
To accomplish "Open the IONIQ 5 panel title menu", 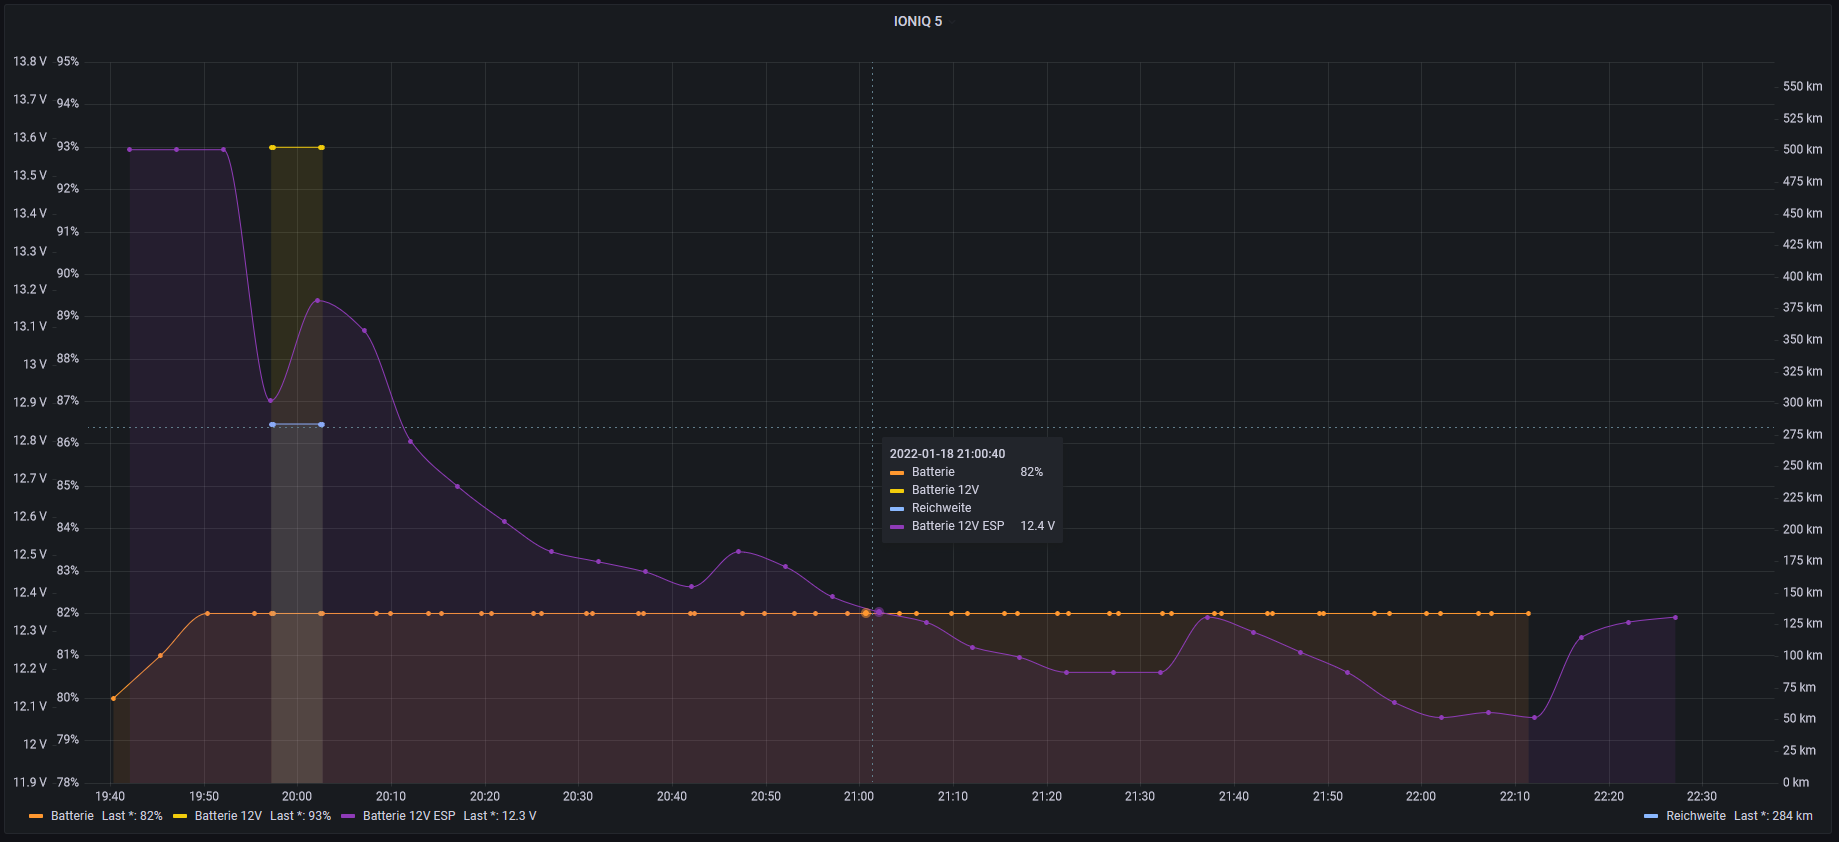I will coord(917,21).
